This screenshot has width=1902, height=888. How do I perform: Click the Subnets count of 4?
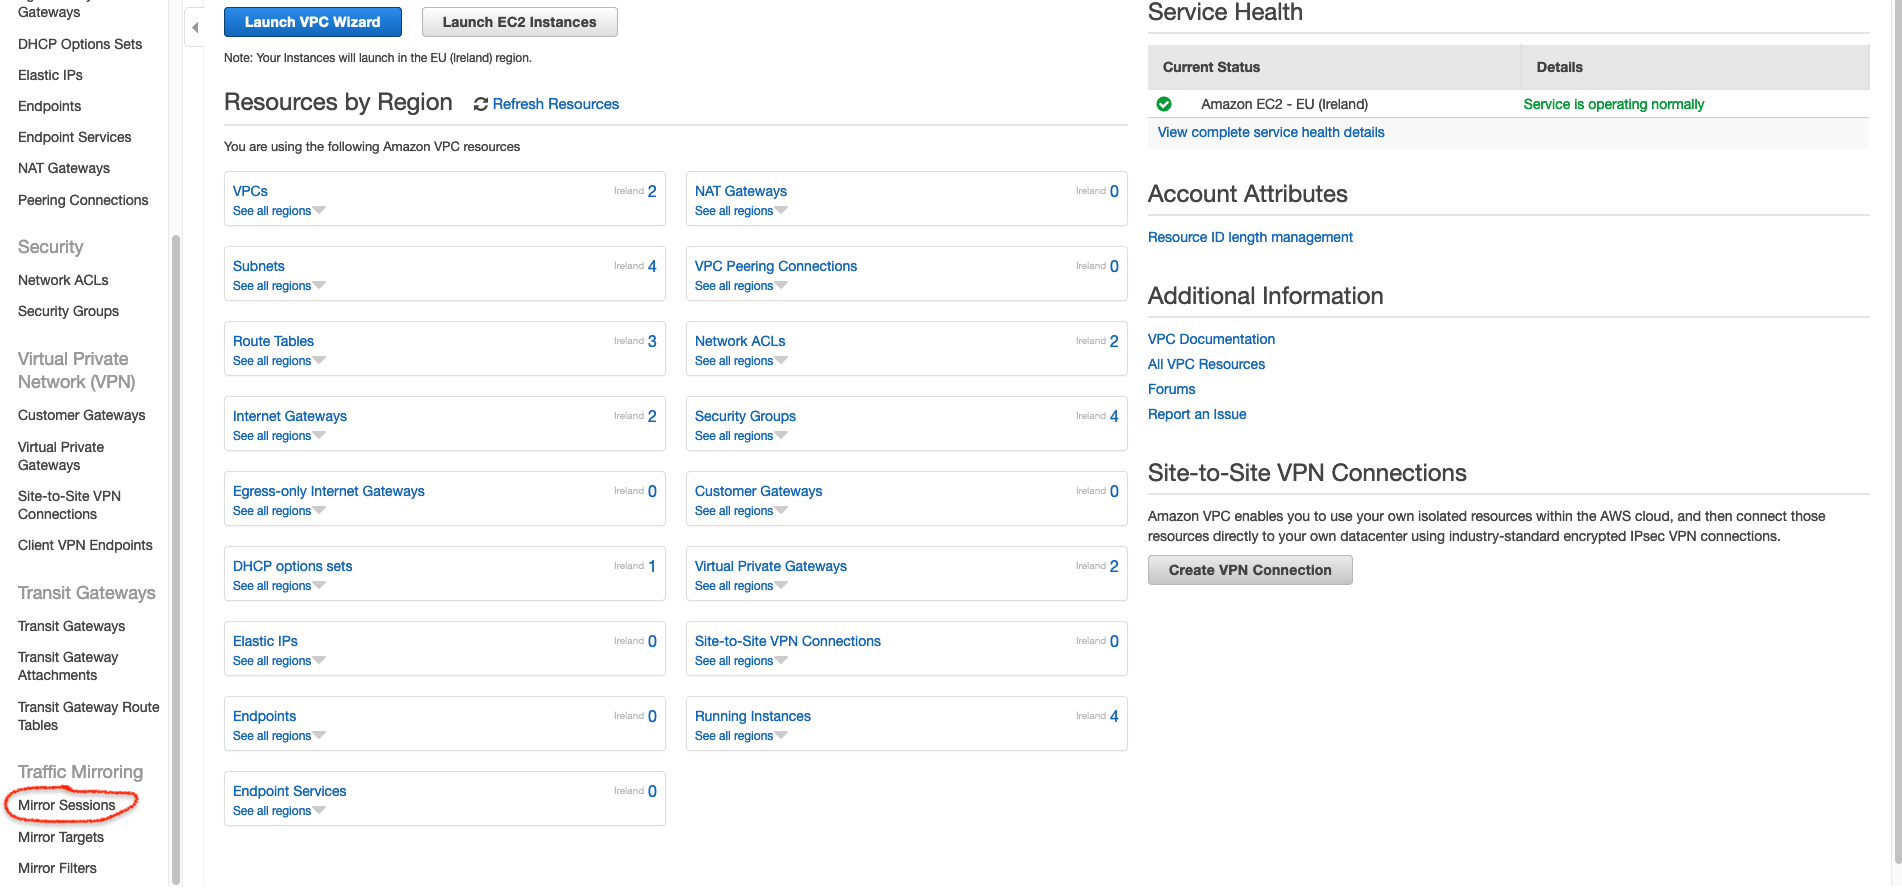coord(652,266)
